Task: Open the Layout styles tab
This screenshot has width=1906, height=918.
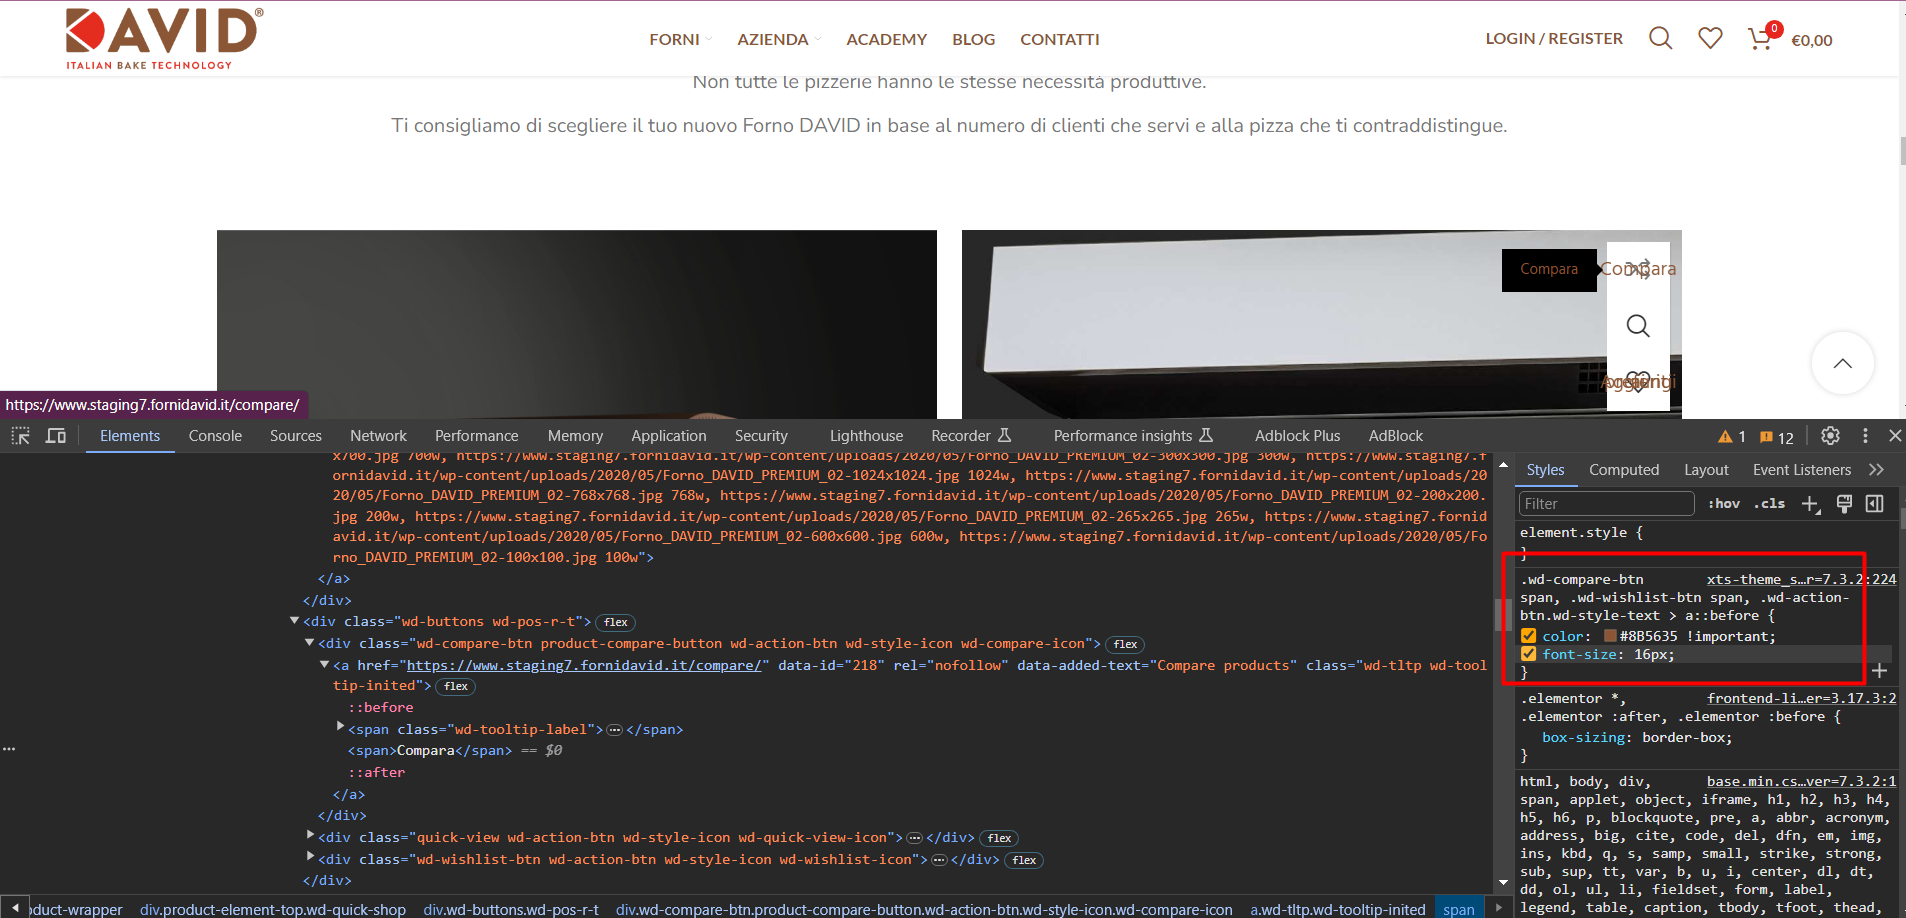Action: [x=1706, y=470]
